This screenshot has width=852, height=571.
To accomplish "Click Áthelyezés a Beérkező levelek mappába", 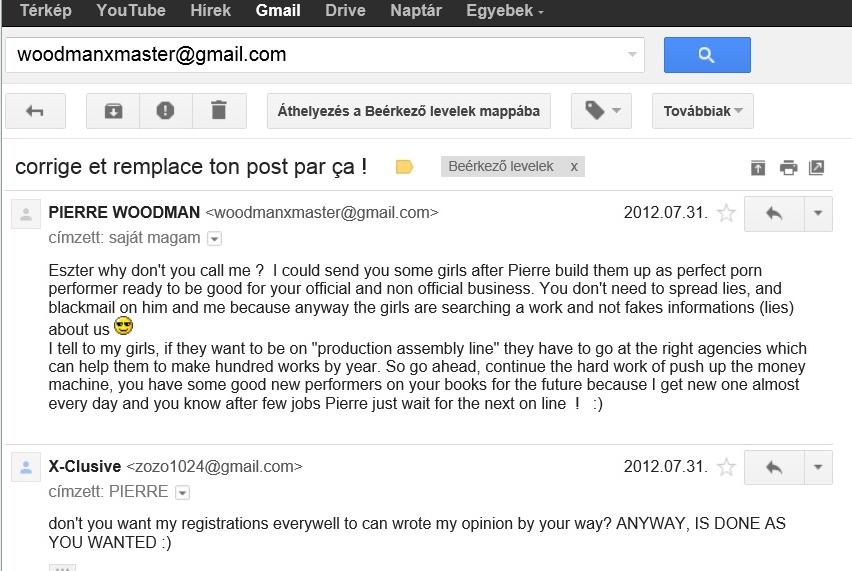I will coord(408,111).
